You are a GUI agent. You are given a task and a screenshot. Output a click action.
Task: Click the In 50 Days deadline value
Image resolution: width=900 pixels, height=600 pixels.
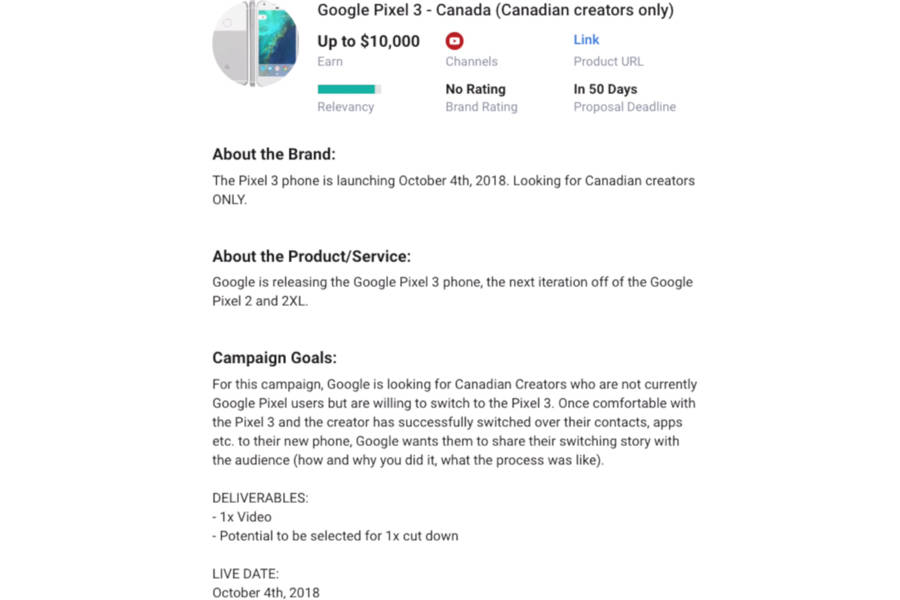(605, 89)
